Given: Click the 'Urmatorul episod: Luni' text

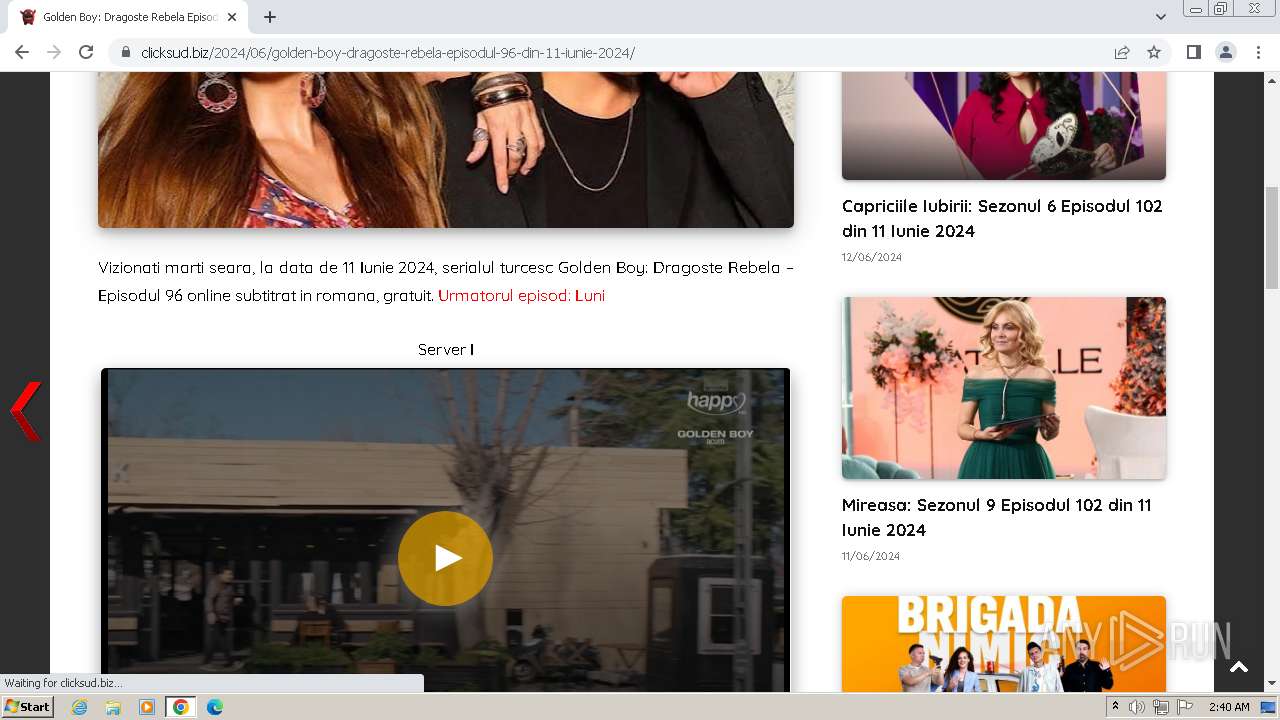Looking at the screenshot, I should pos(521,296).
